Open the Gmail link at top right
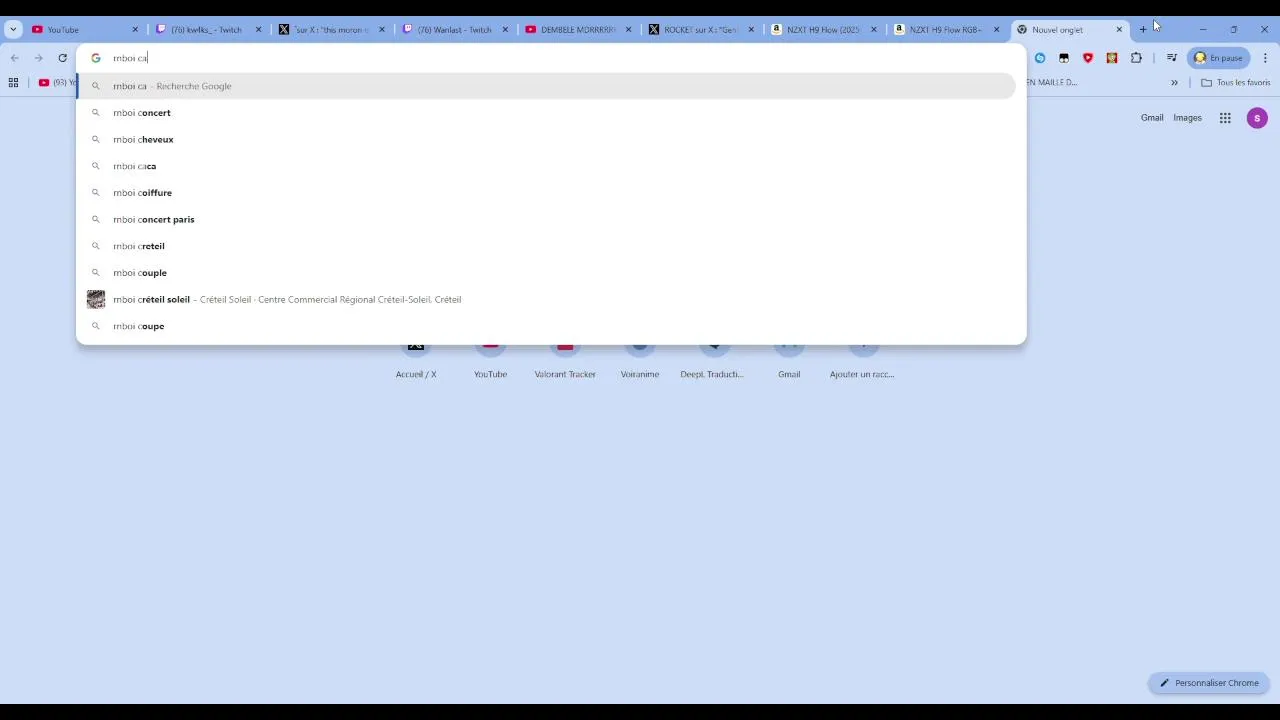This screenshot has width=1280, height=720. 1152,118
